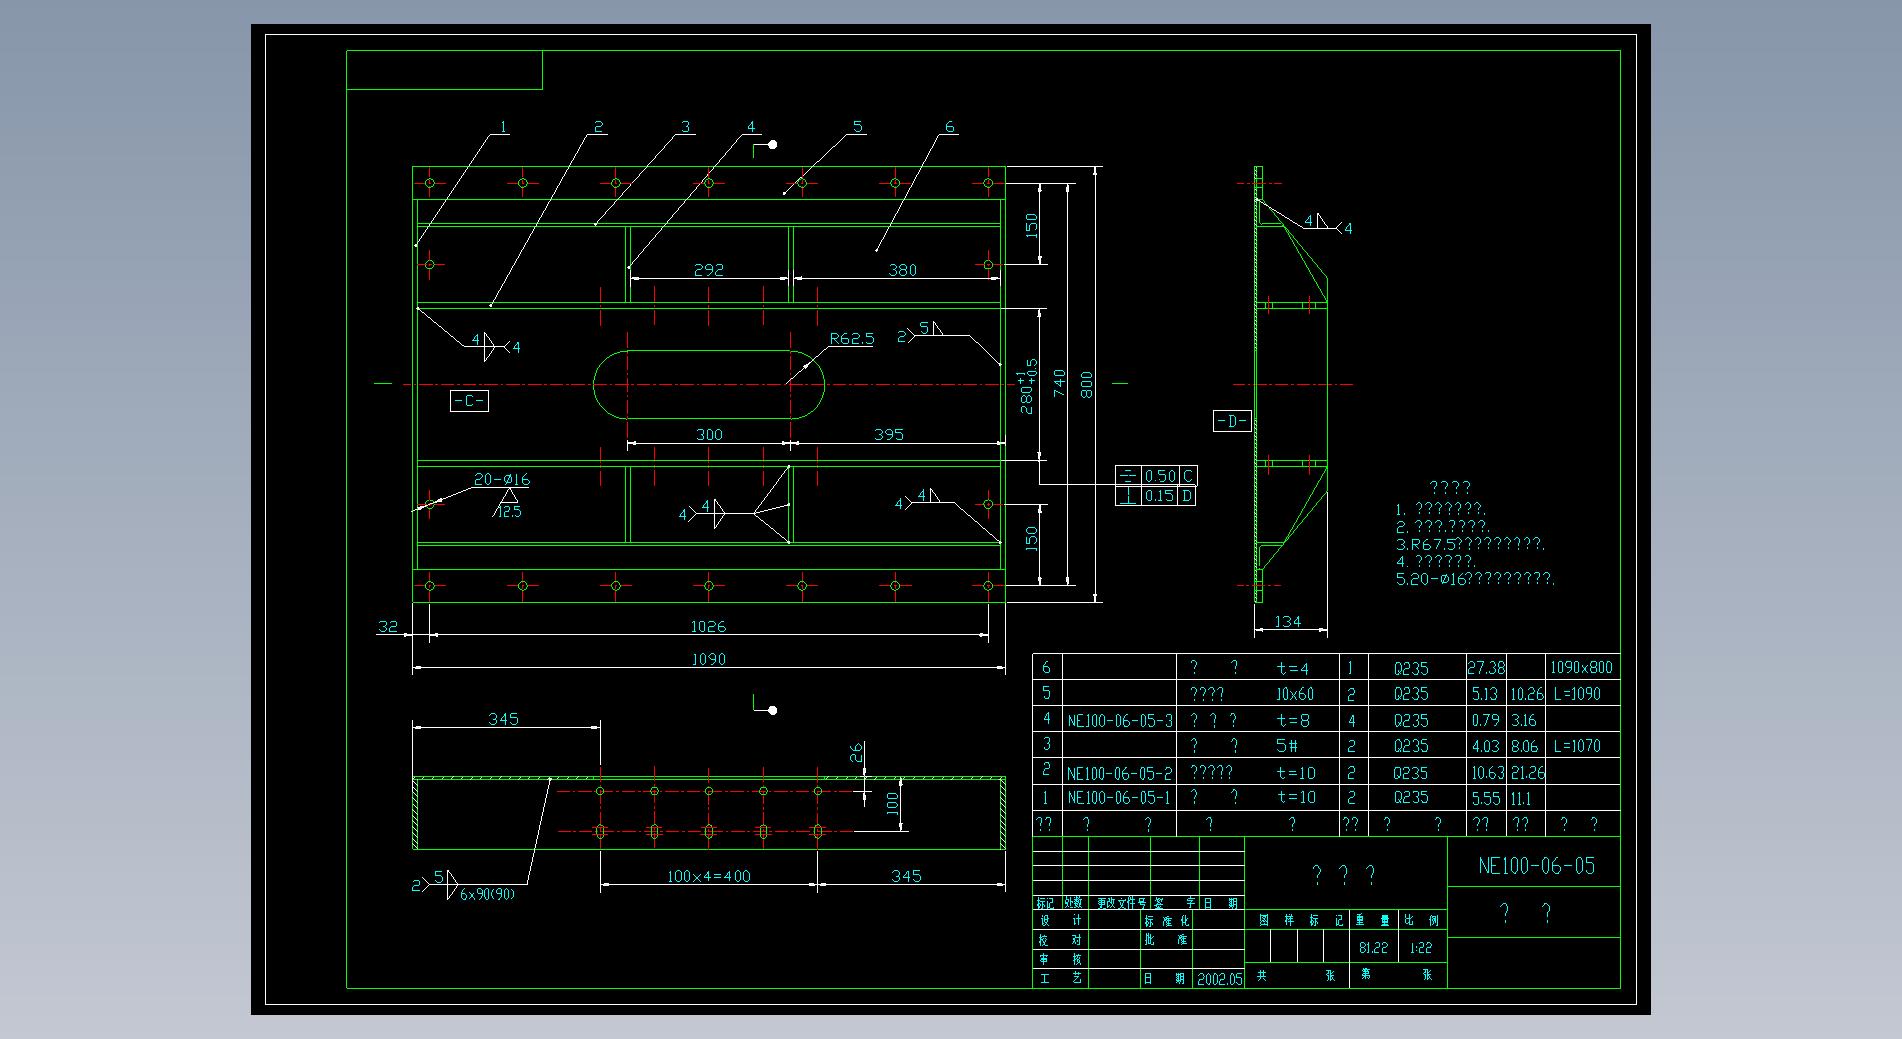The width and height of the screenshot is (1902, 1039).
Task: Click unit weight '0.79' cell
Action: (x=1485, y=721)
